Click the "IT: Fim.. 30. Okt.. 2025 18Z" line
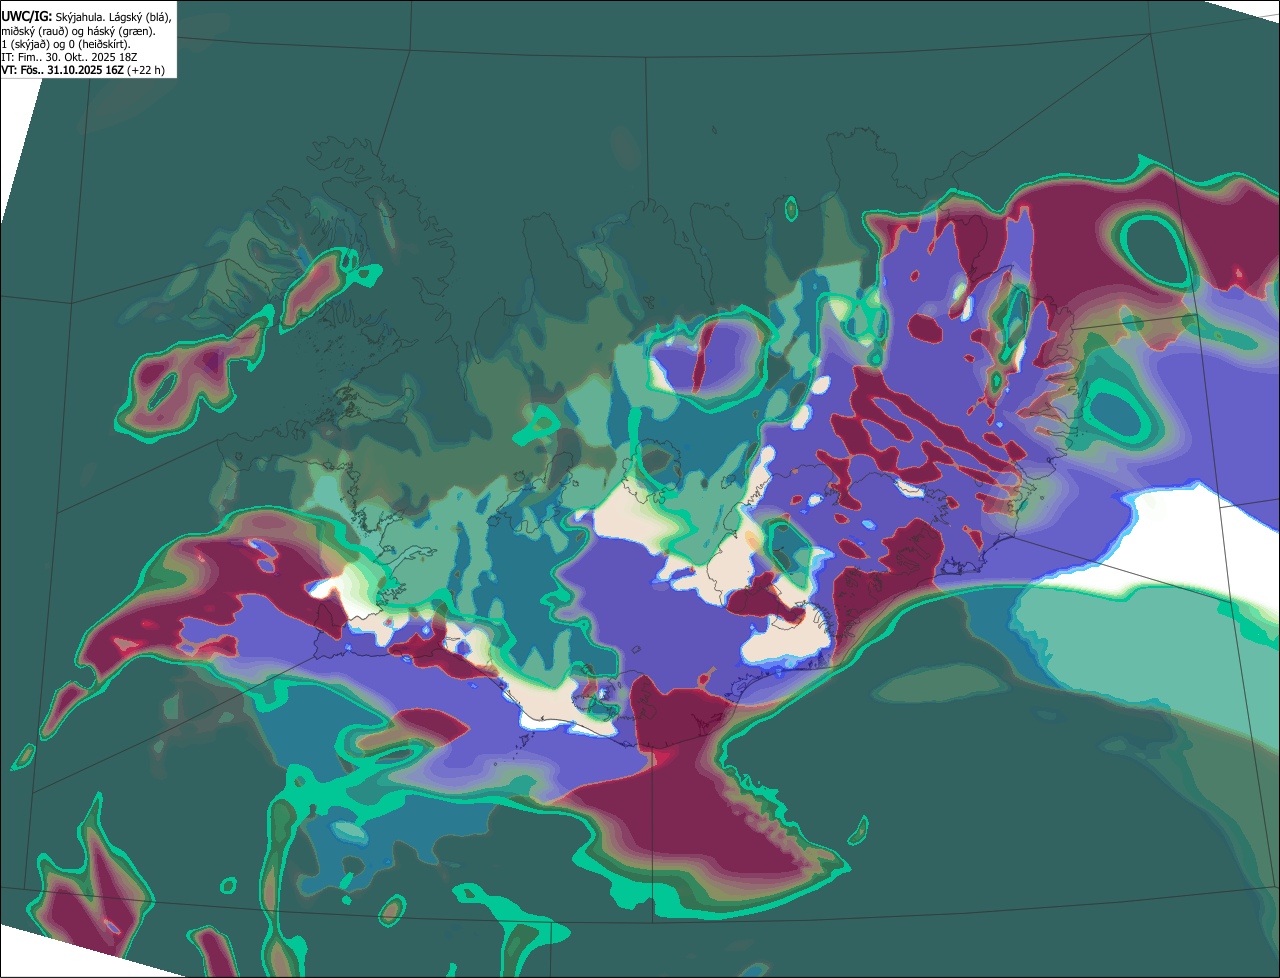This screenshot has width=1280, height=978. 70,57
